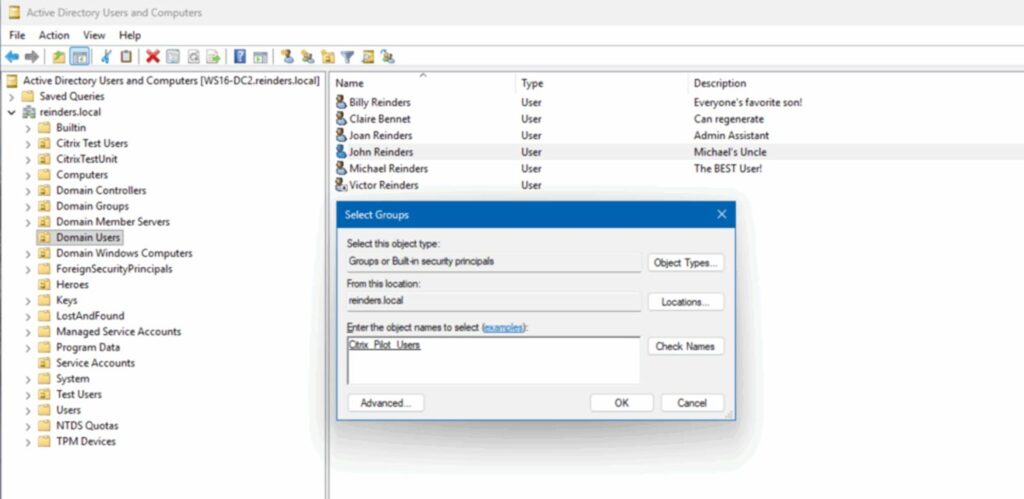Click the object names text box
The width and height of the screenshot is (1024, 499).
[x=493, y=360]
